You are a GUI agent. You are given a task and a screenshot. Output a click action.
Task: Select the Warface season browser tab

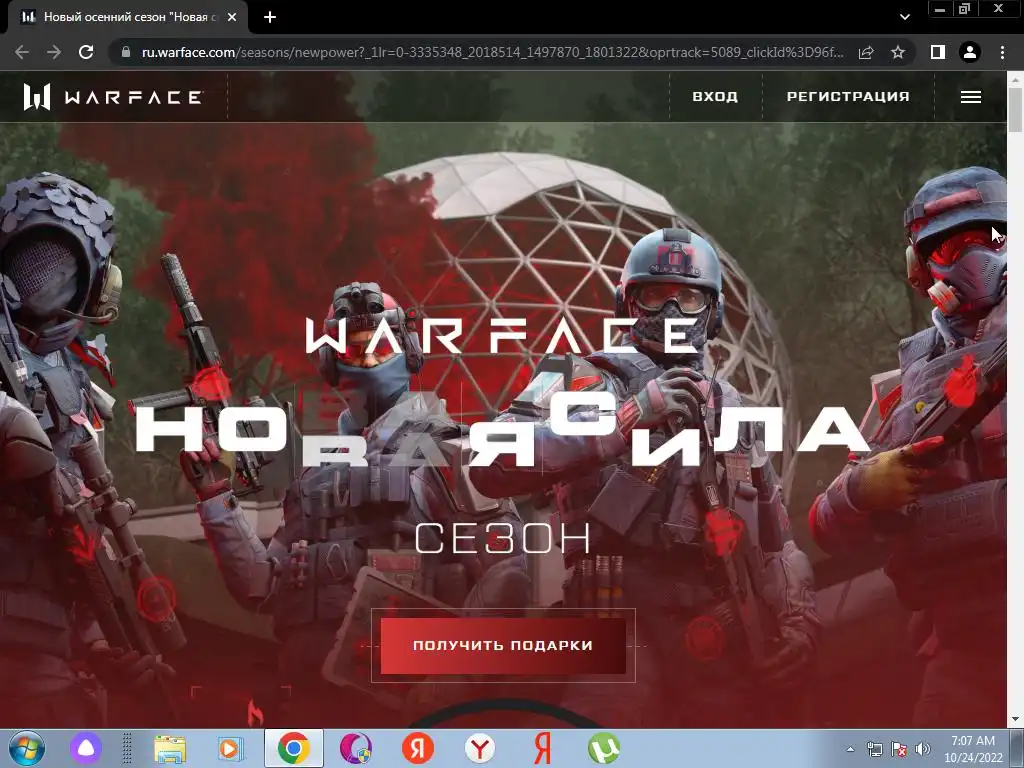pyautogui.click(x=127, y=17)
